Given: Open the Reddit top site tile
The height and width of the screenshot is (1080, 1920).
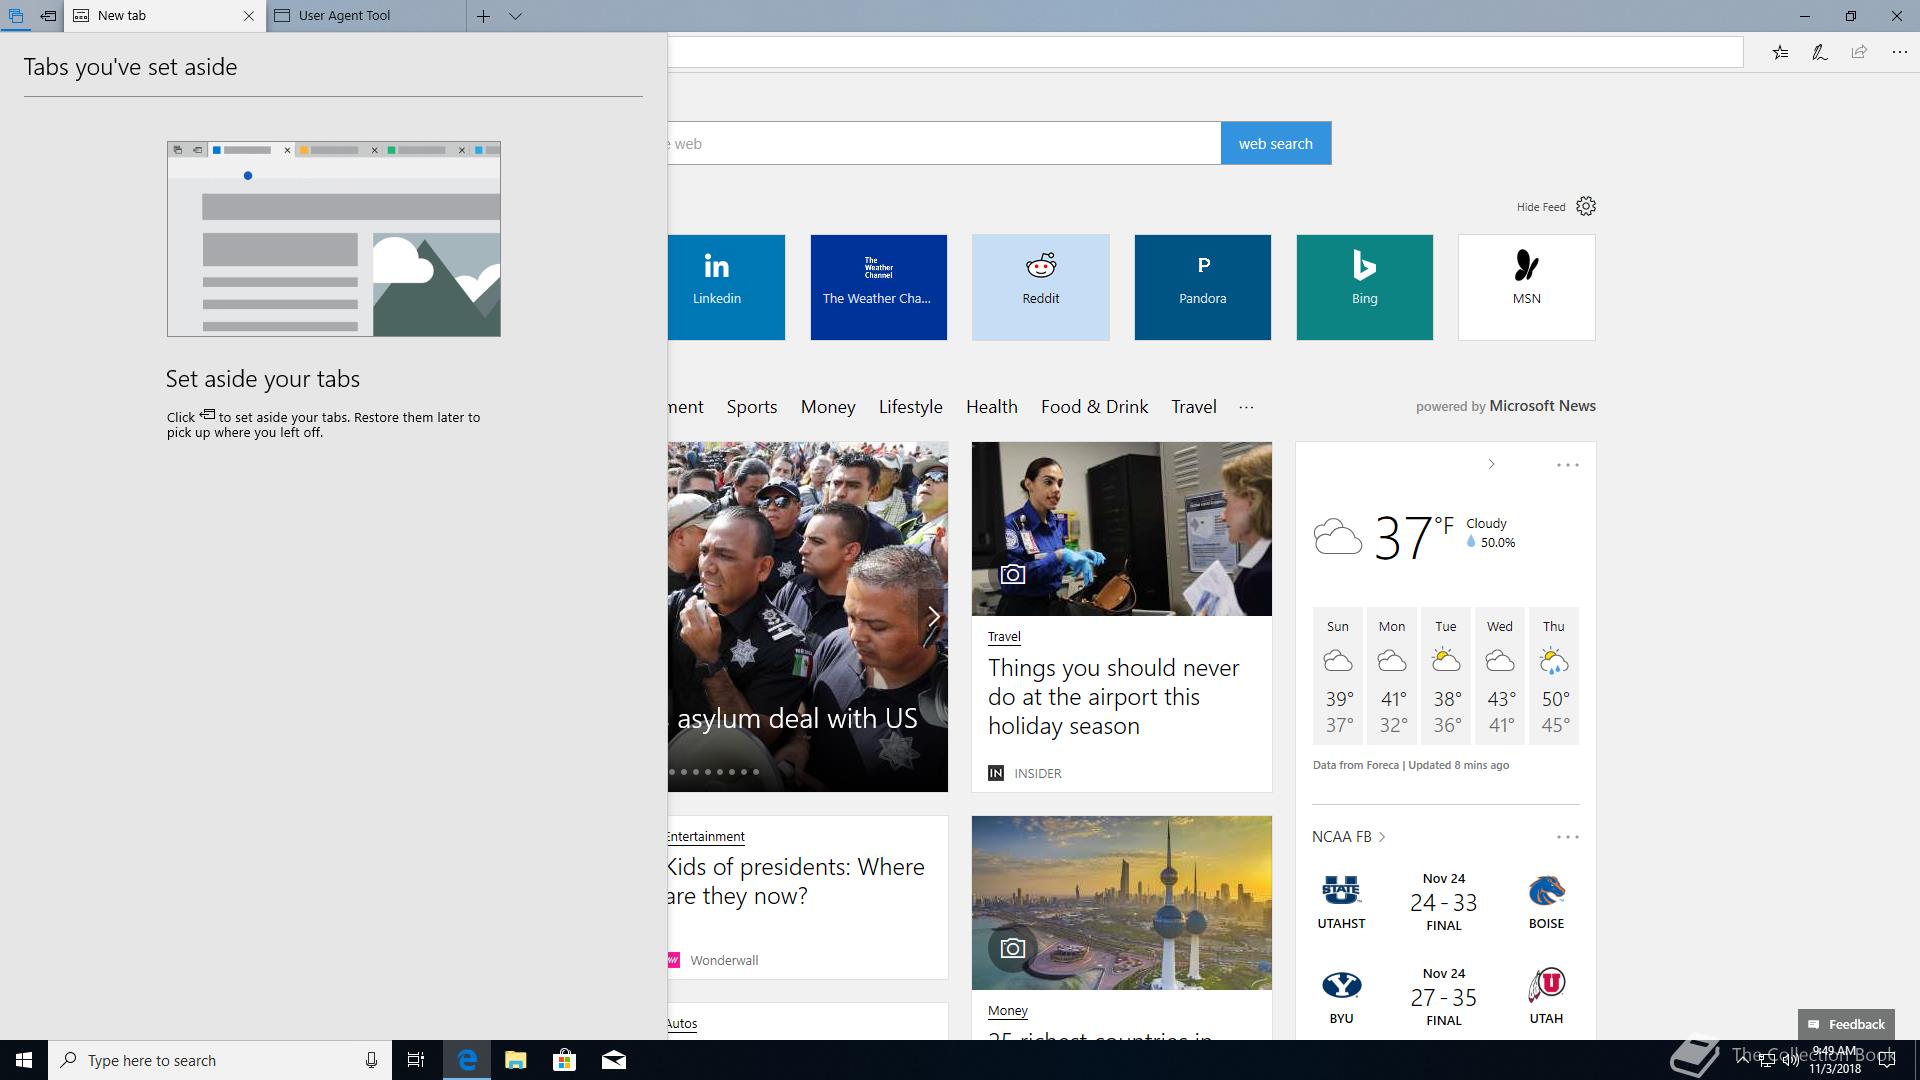Looking at the screenshot, I should (x=1040, y=287).
